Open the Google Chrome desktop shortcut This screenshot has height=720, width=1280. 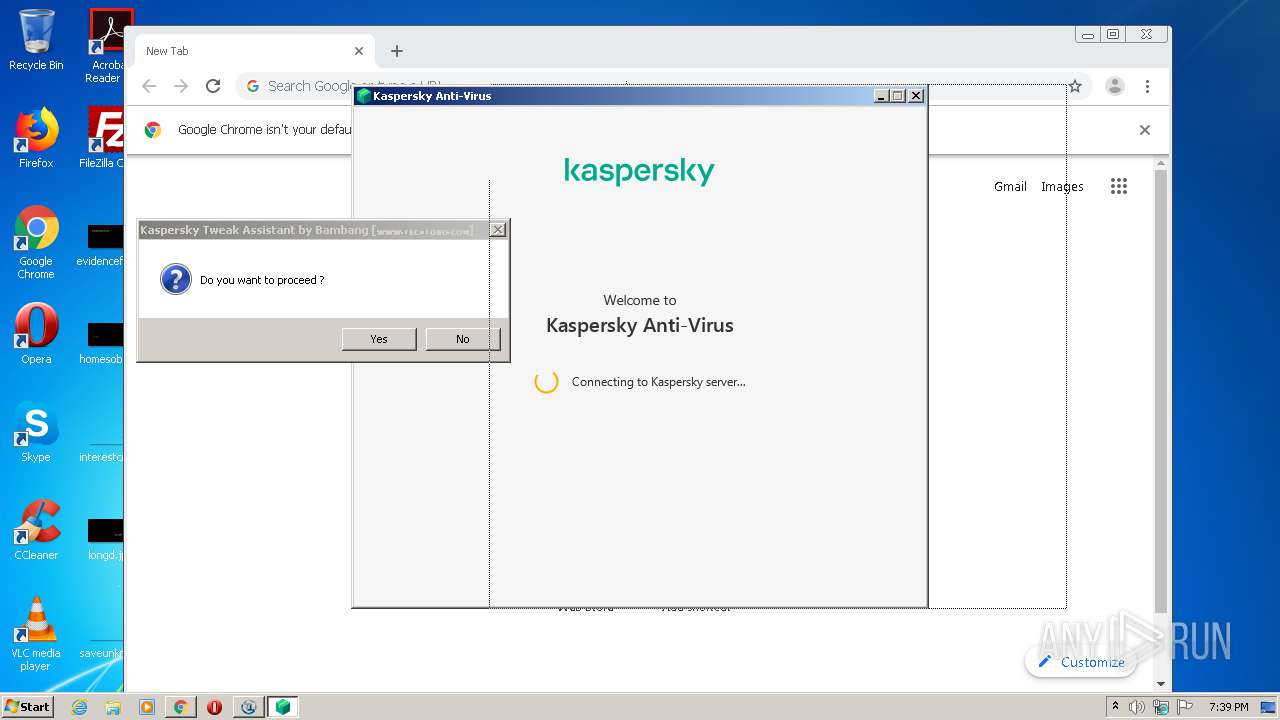36,243
